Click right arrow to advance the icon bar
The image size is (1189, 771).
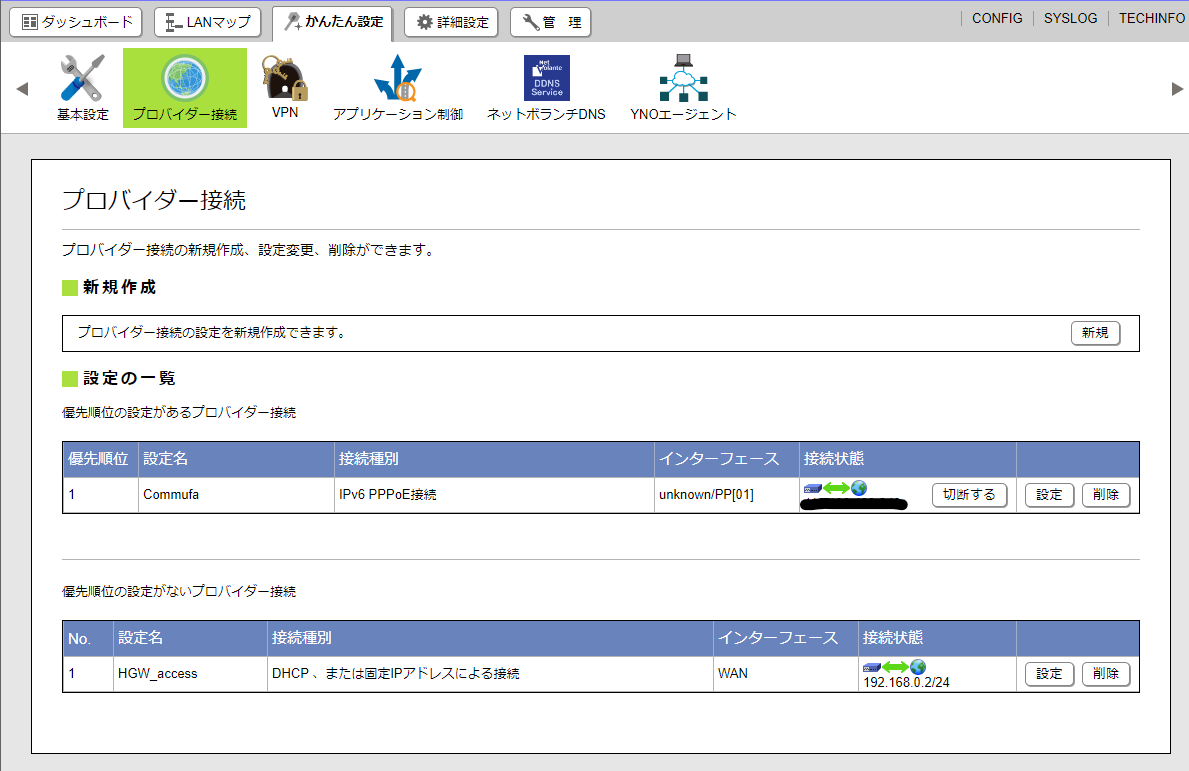(x=1177, y=89)
